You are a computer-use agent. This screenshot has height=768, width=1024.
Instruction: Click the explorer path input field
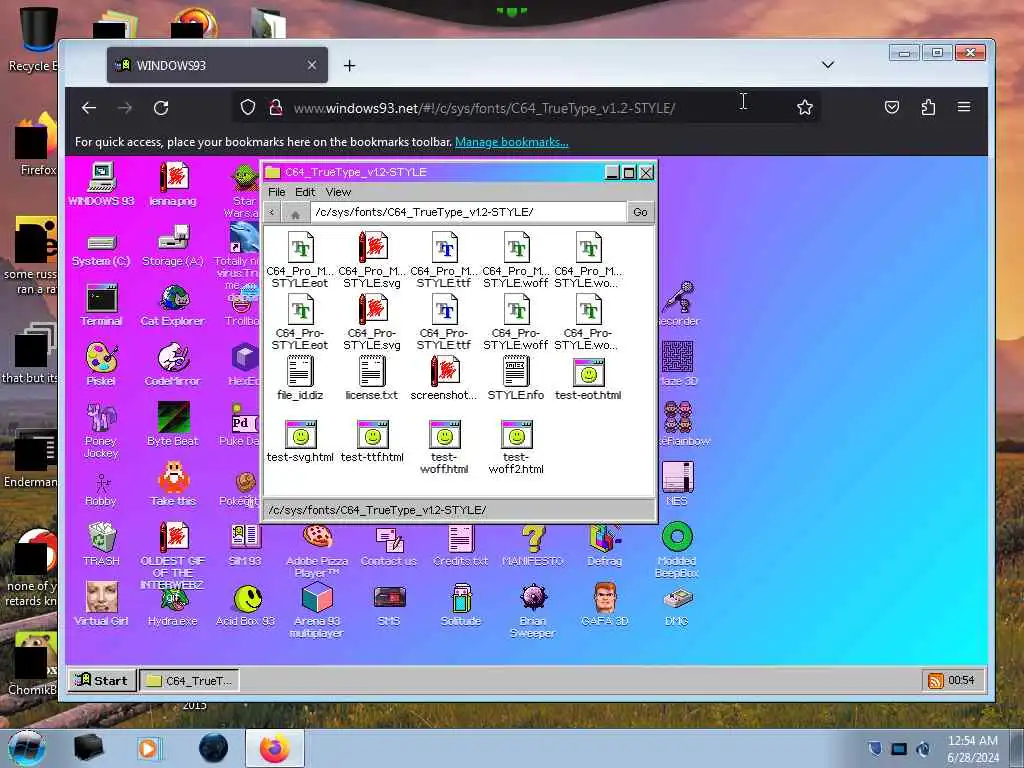point(468,212)
